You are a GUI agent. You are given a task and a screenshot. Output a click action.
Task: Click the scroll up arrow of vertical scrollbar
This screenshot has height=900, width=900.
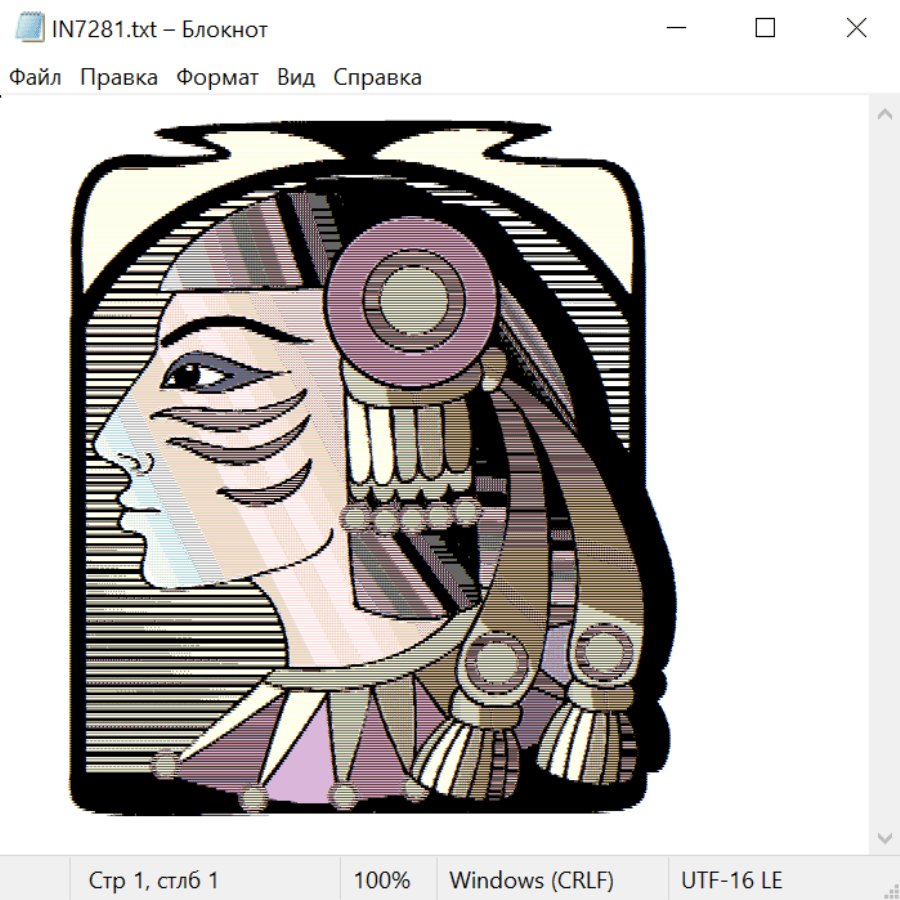[x=884, y=115]
